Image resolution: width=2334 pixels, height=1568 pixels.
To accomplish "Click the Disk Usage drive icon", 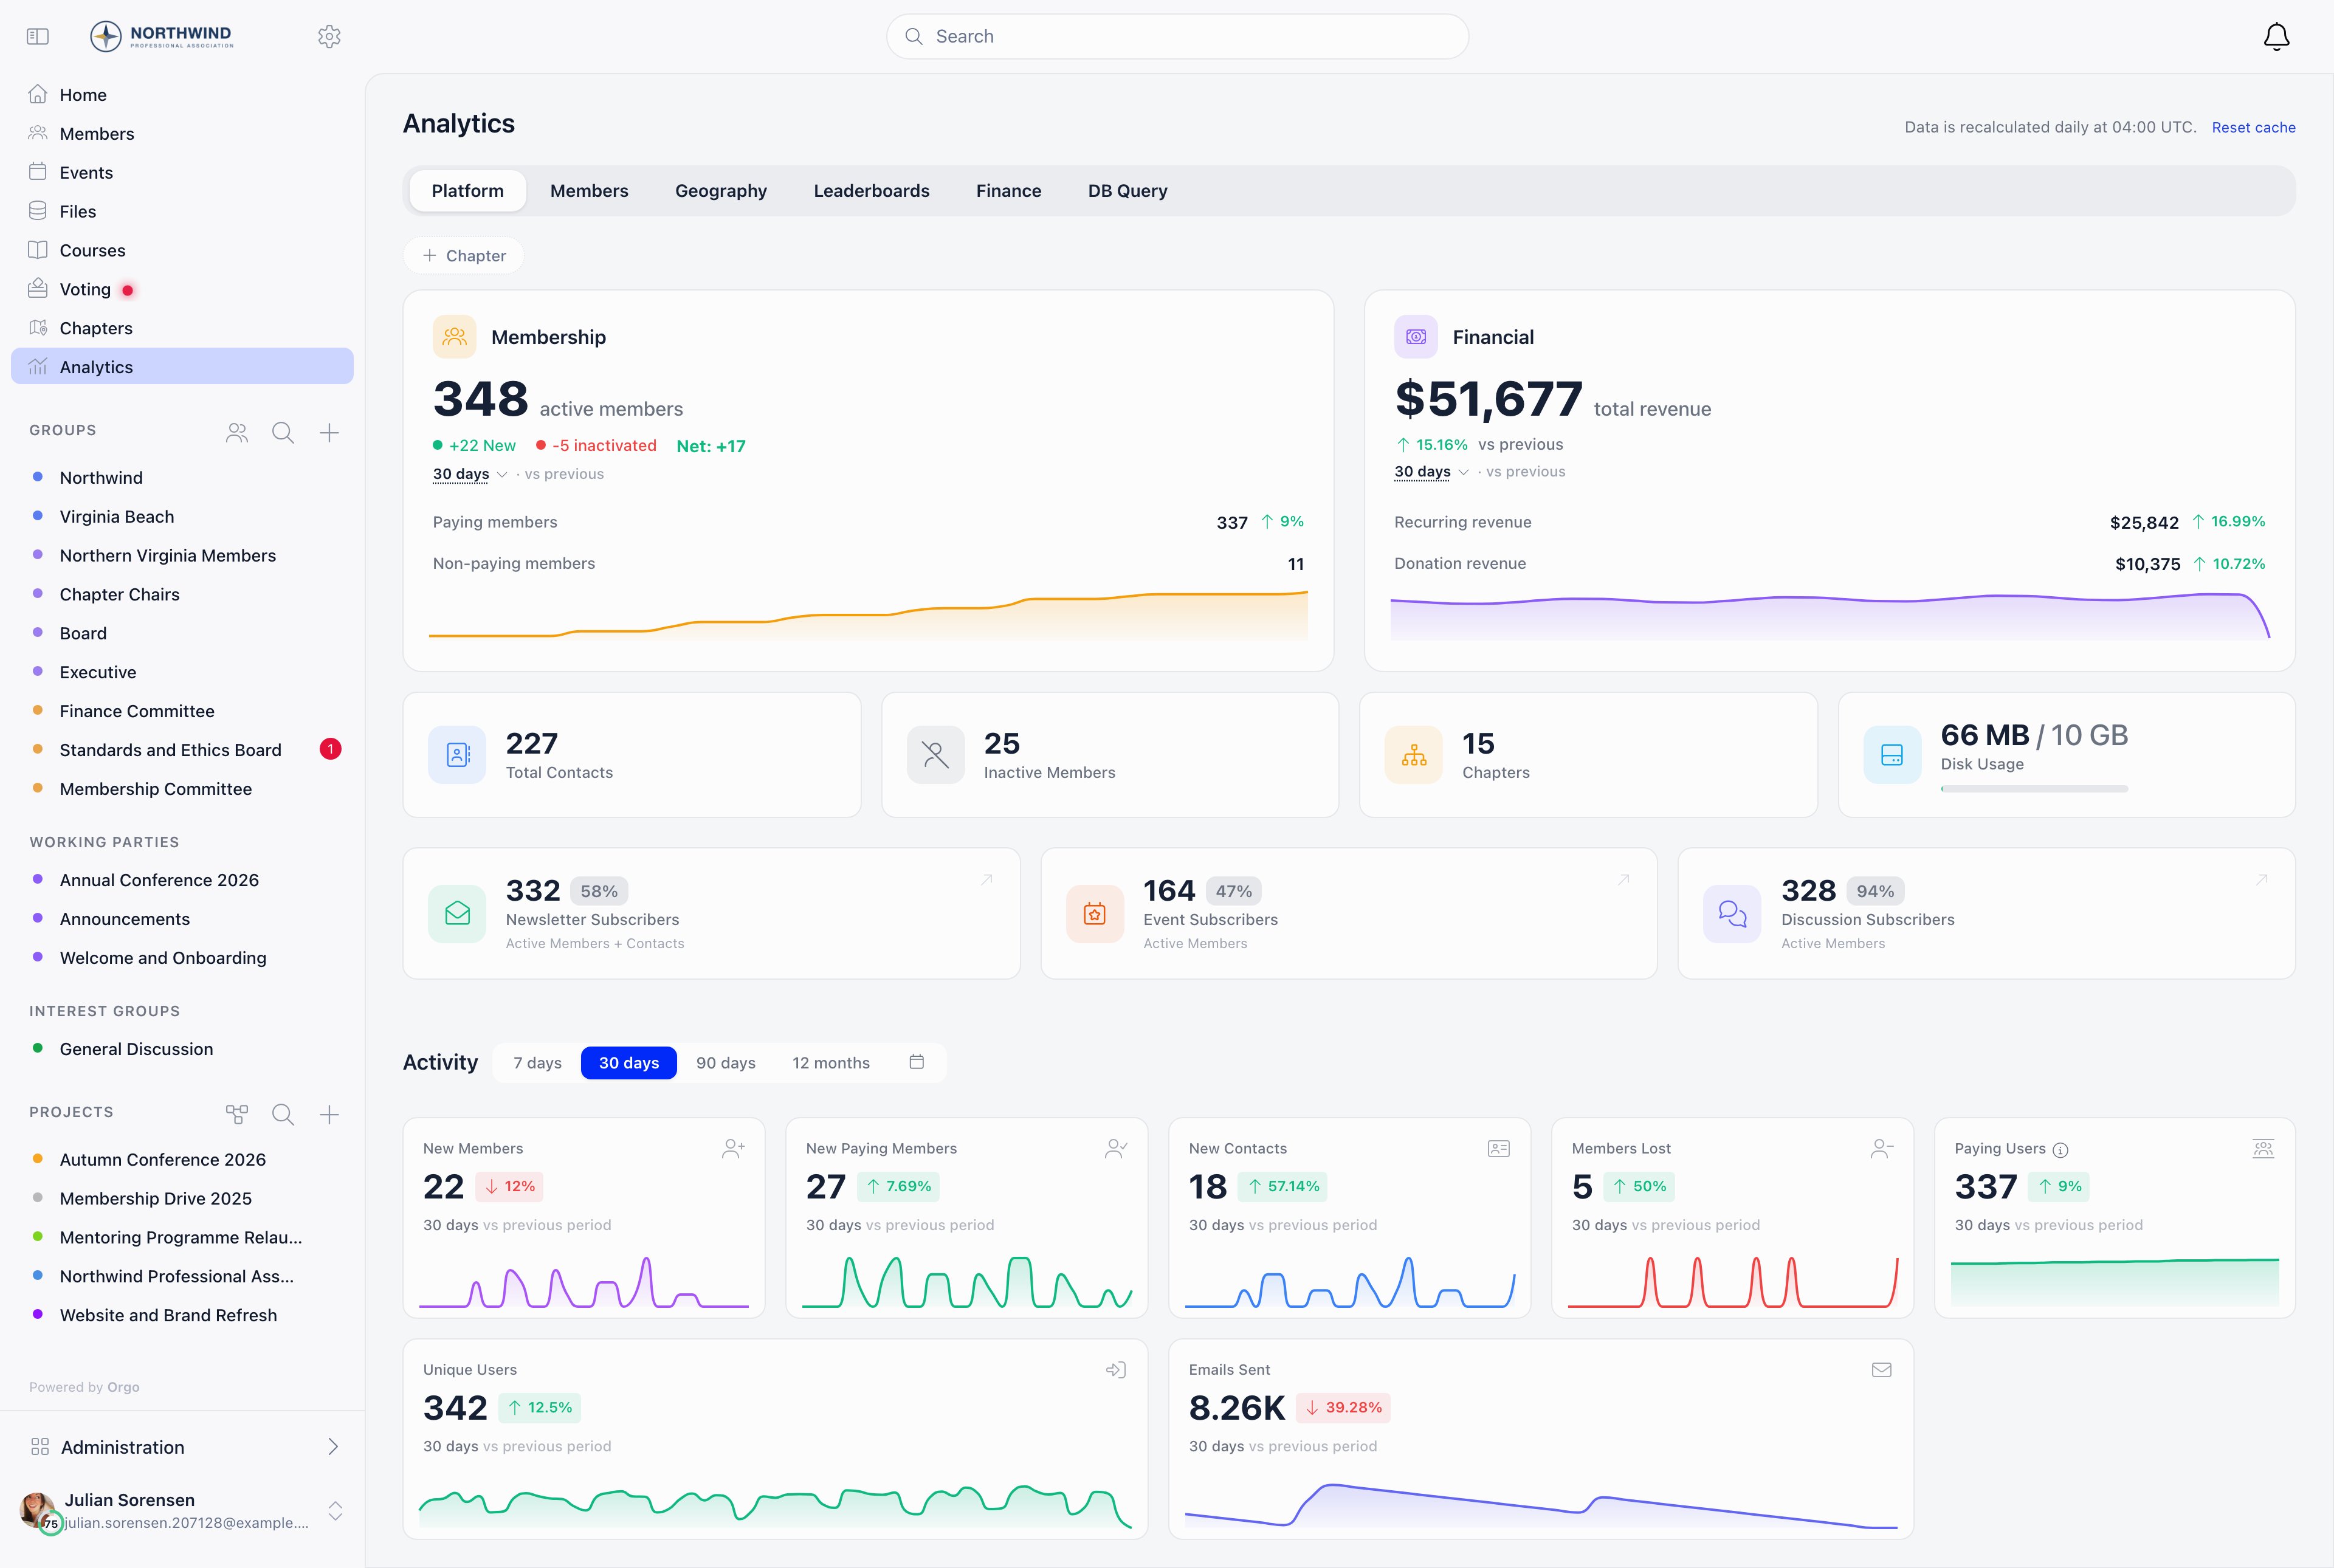I will click(x=1892, y=755).
